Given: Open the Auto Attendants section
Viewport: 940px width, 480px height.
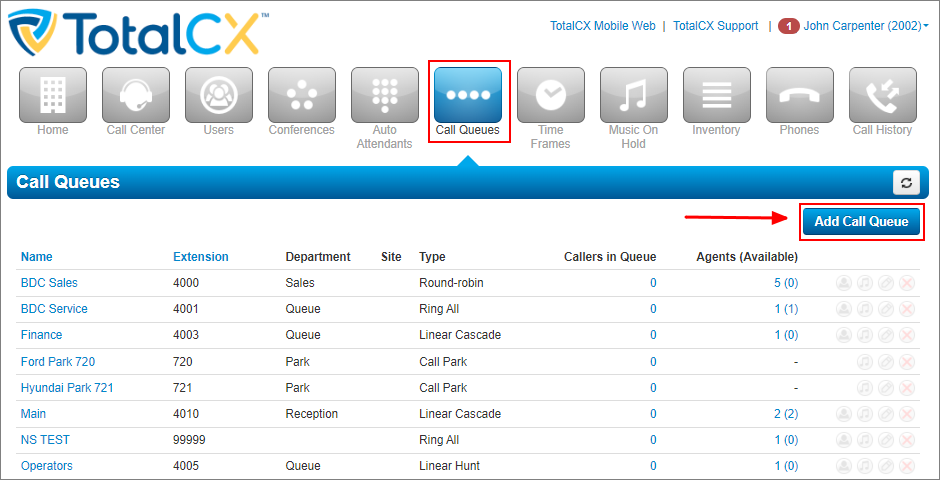Looking at the screenshot, I should pyautogui.click(x=385, y=95).
